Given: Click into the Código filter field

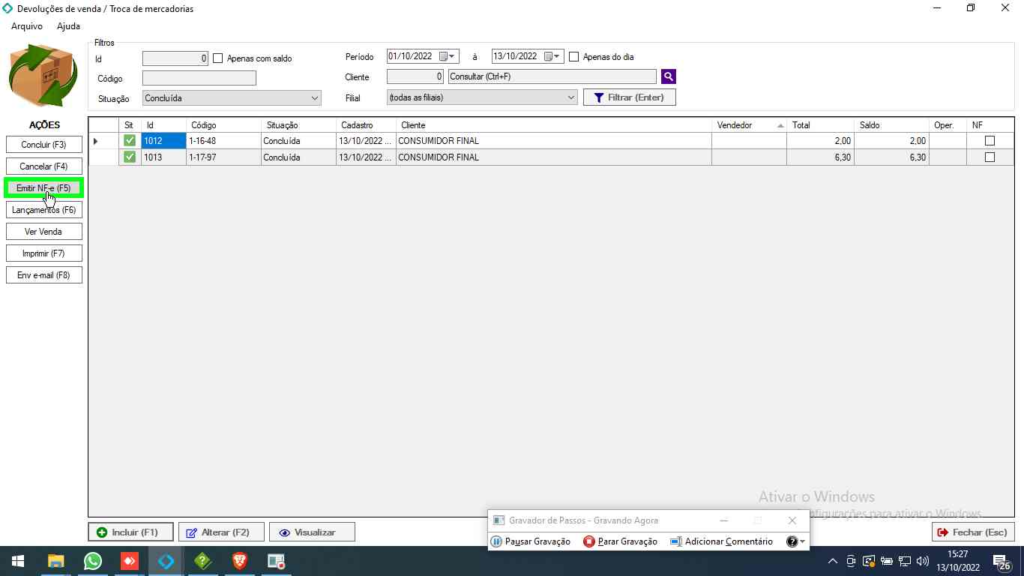Looking at the screenshot, I should (x=199, y=78).
